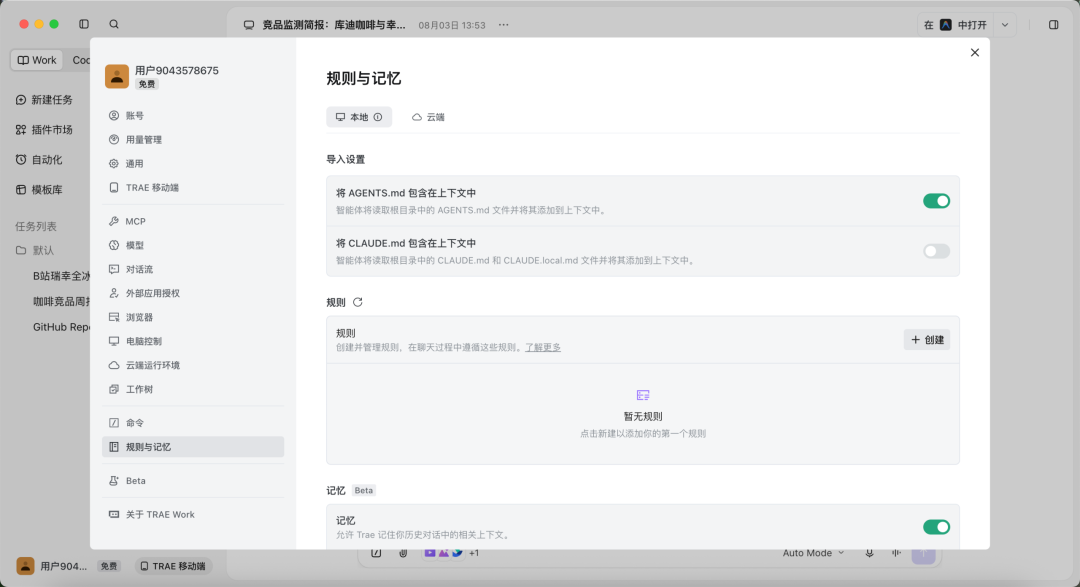The height and width of the screenshot is (587, 1080).
Task: Open 自动化 in main sidebar
Action: tap(39, 160)
